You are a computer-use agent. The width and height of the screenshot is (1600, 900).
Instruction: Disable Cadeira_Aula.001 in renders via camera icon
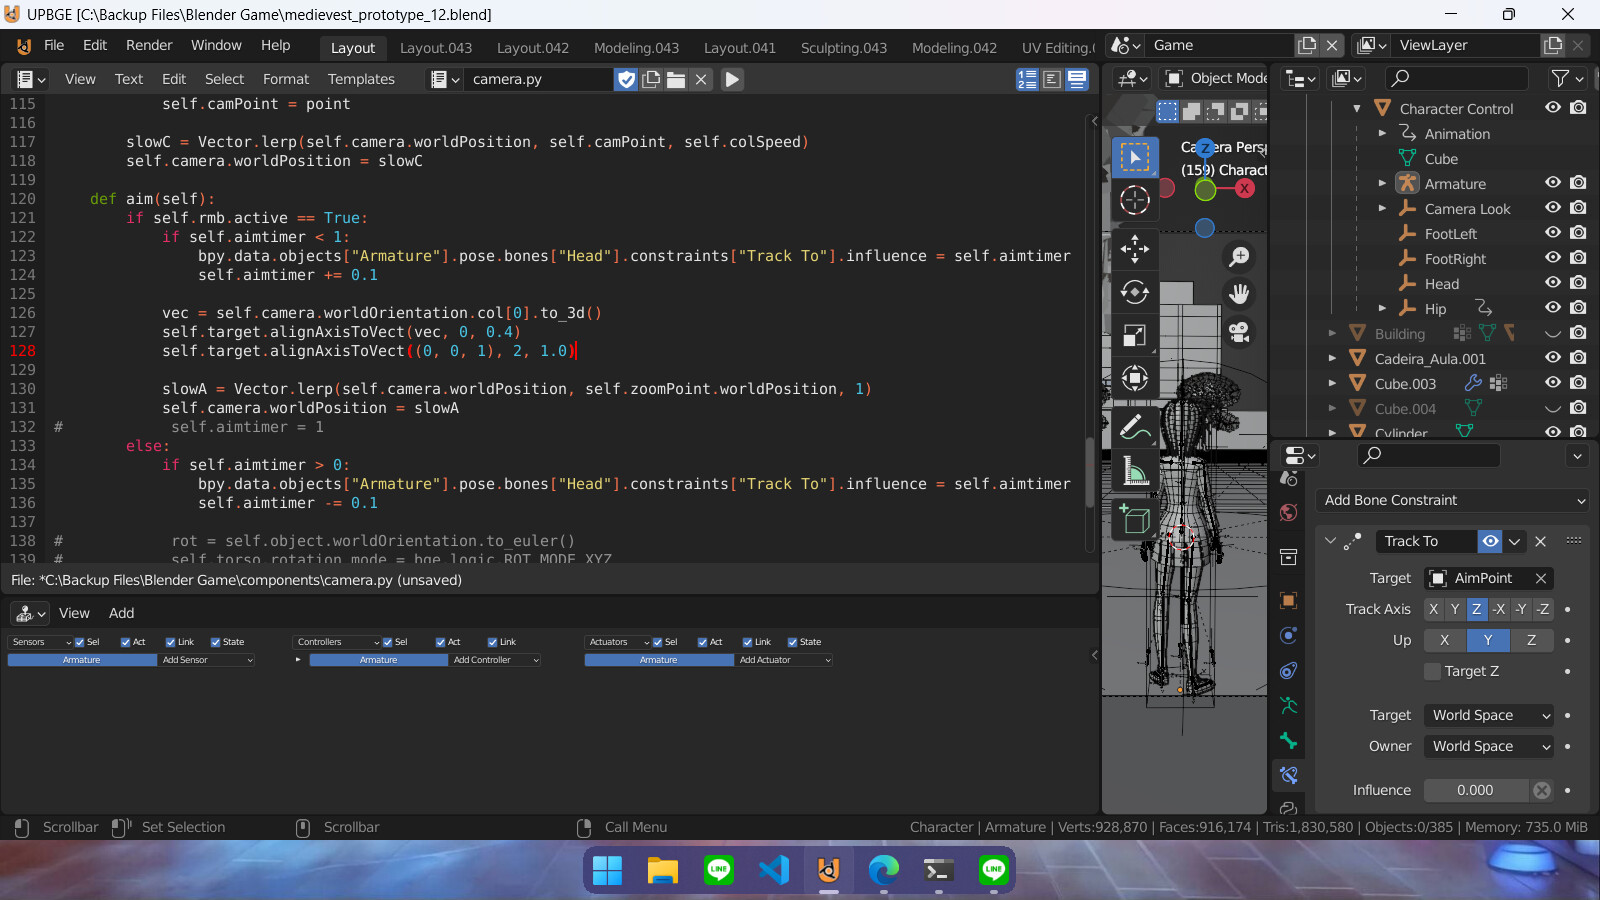[x=1578, y=358]
